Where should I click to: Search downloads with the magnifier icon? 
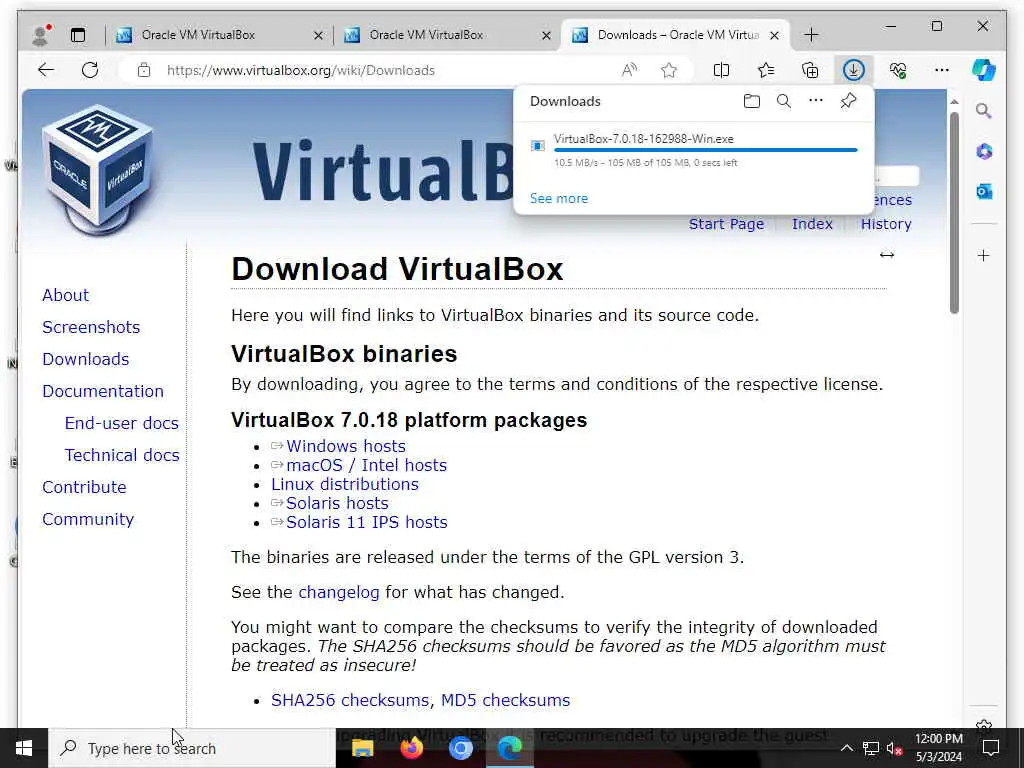coord(784,101)
